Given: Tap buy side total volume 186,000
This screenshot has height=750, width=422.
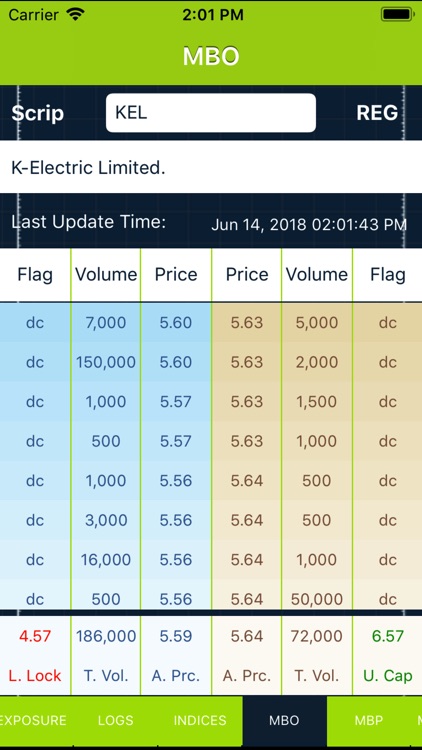Looking at the screenshot, I should click(x=106, y=636).
